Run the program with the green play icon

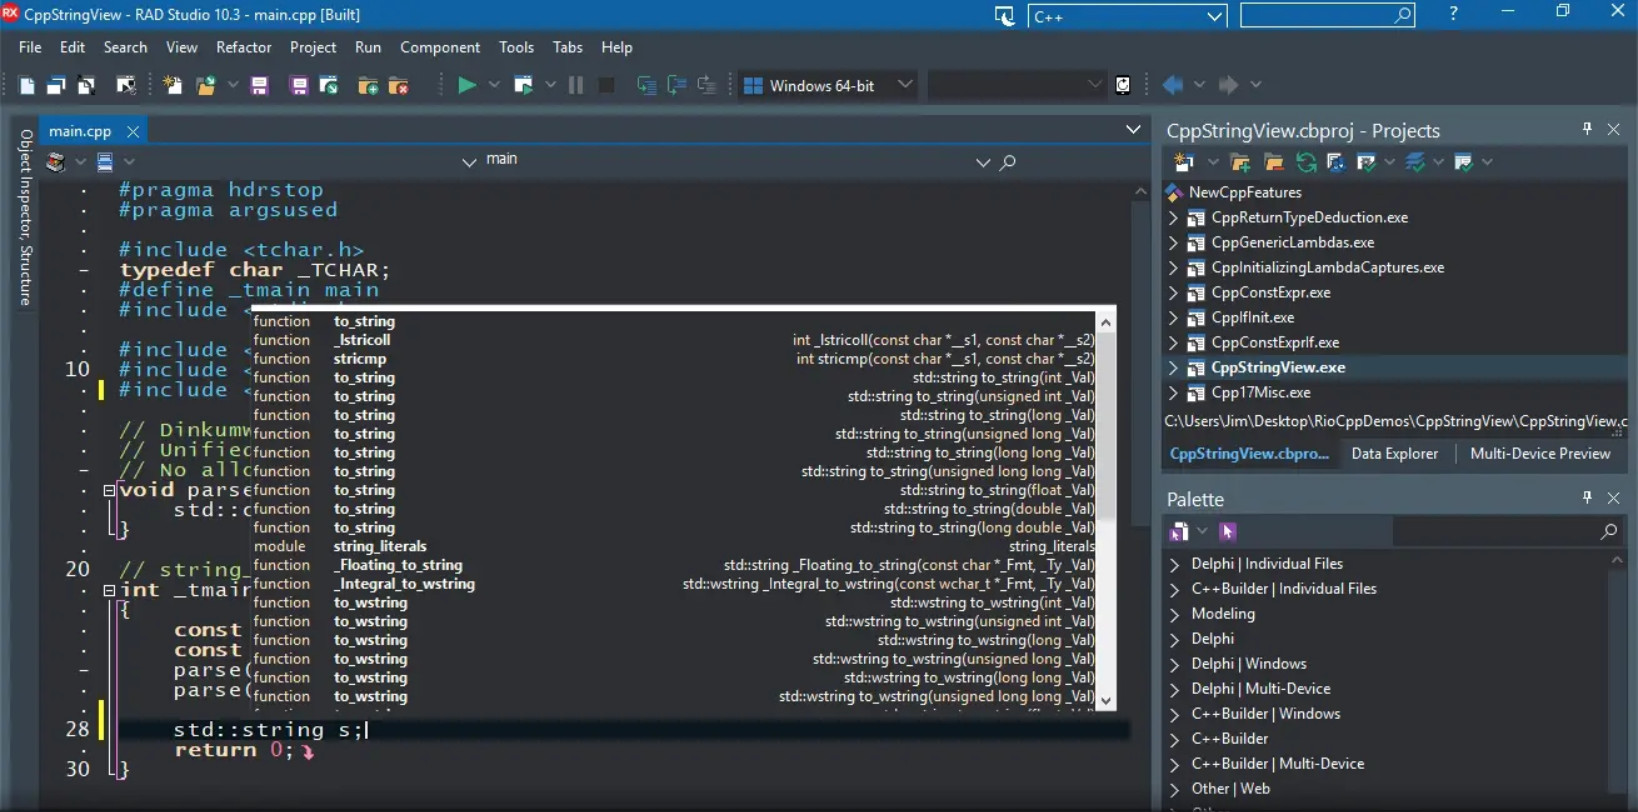466,85
